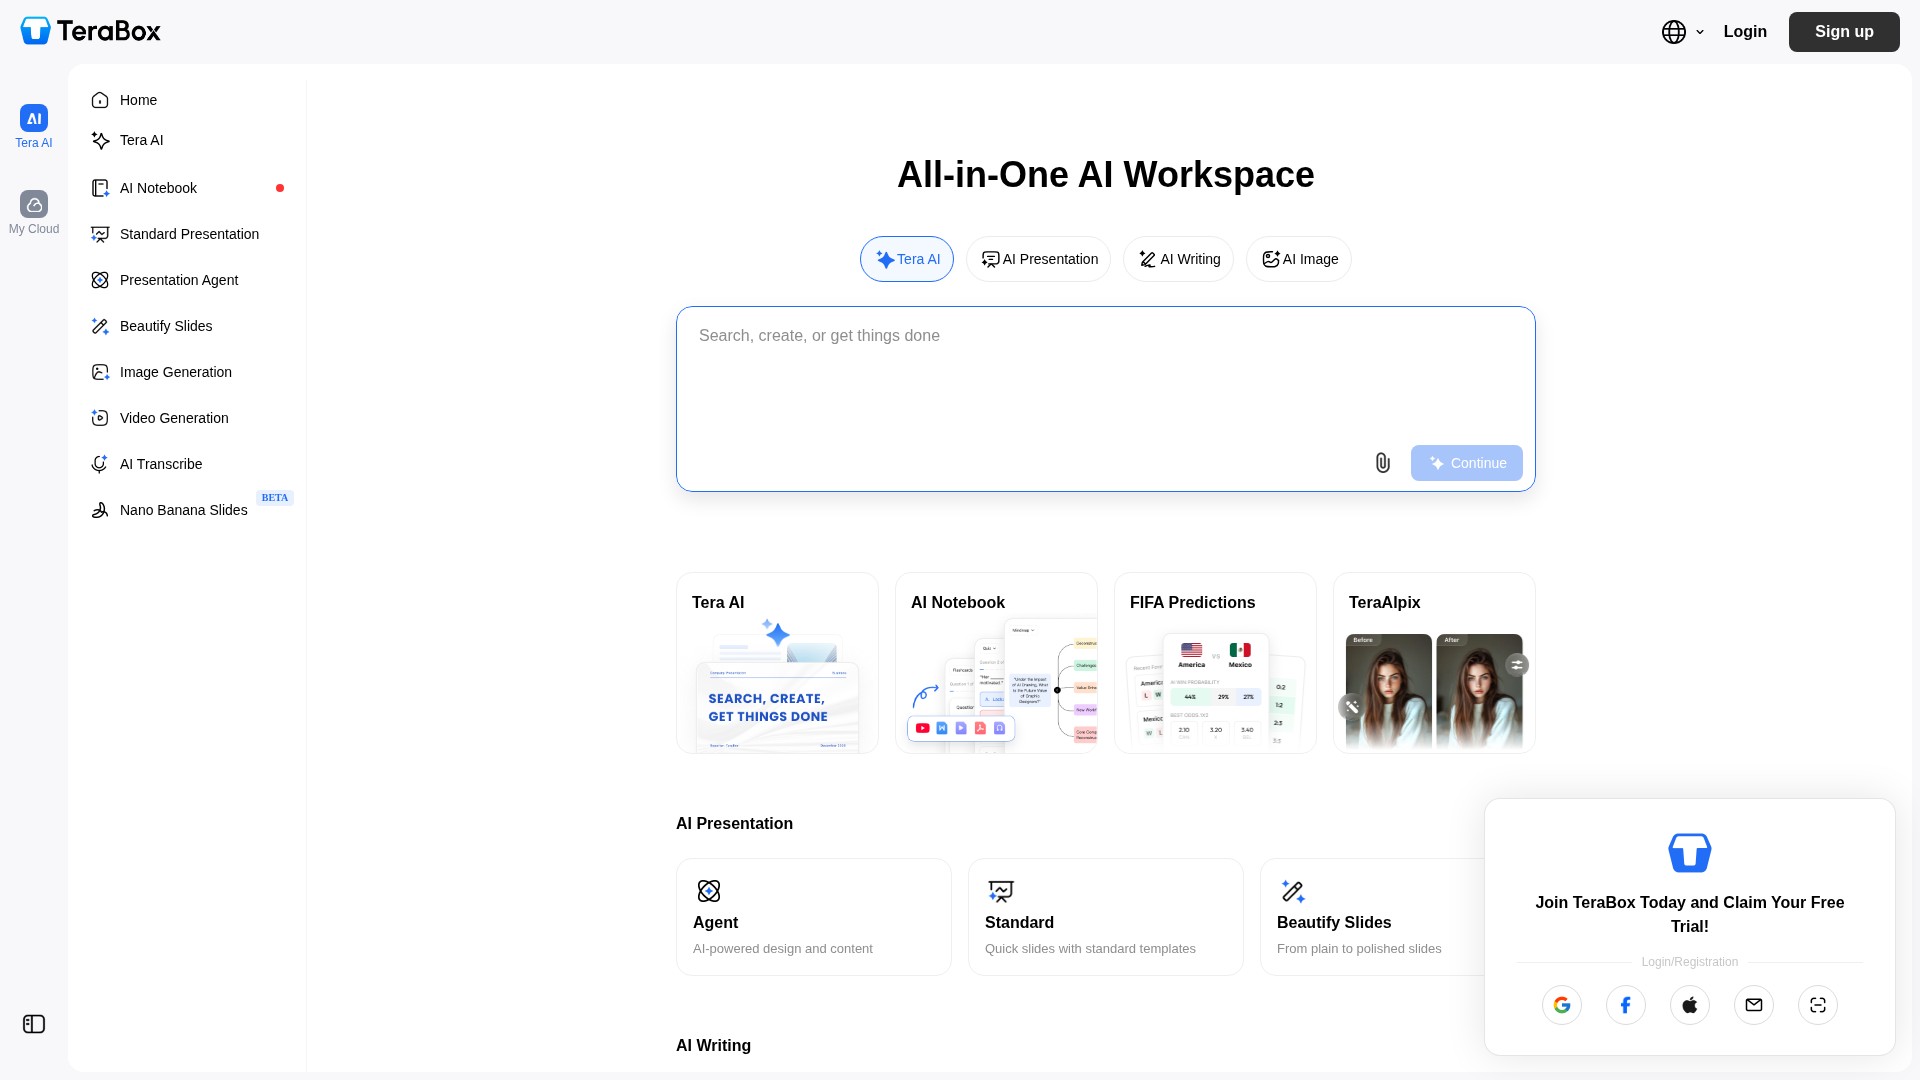Screen dimensions: 1920x1080
Task: Click the BETA badge next to Nano Banana
Action: coord(275,498)
